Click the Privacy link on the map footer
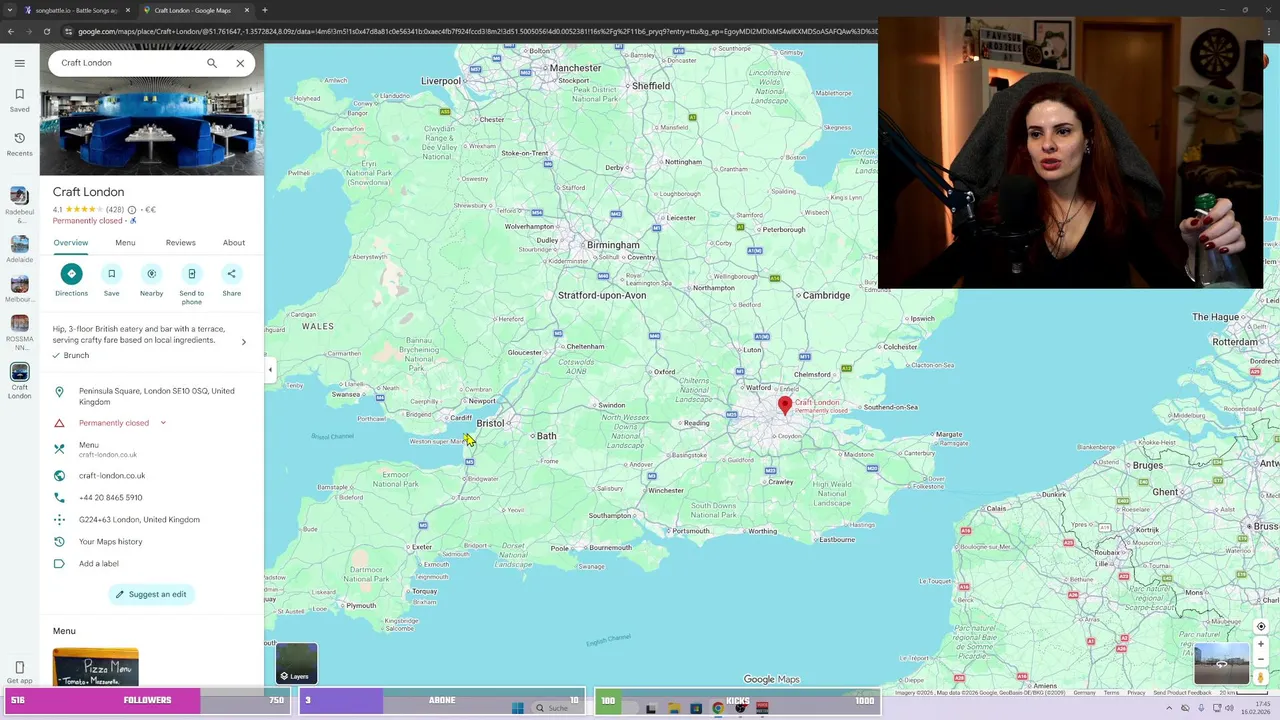The height and width of the screenshot is (720, 1280). 1136,692
